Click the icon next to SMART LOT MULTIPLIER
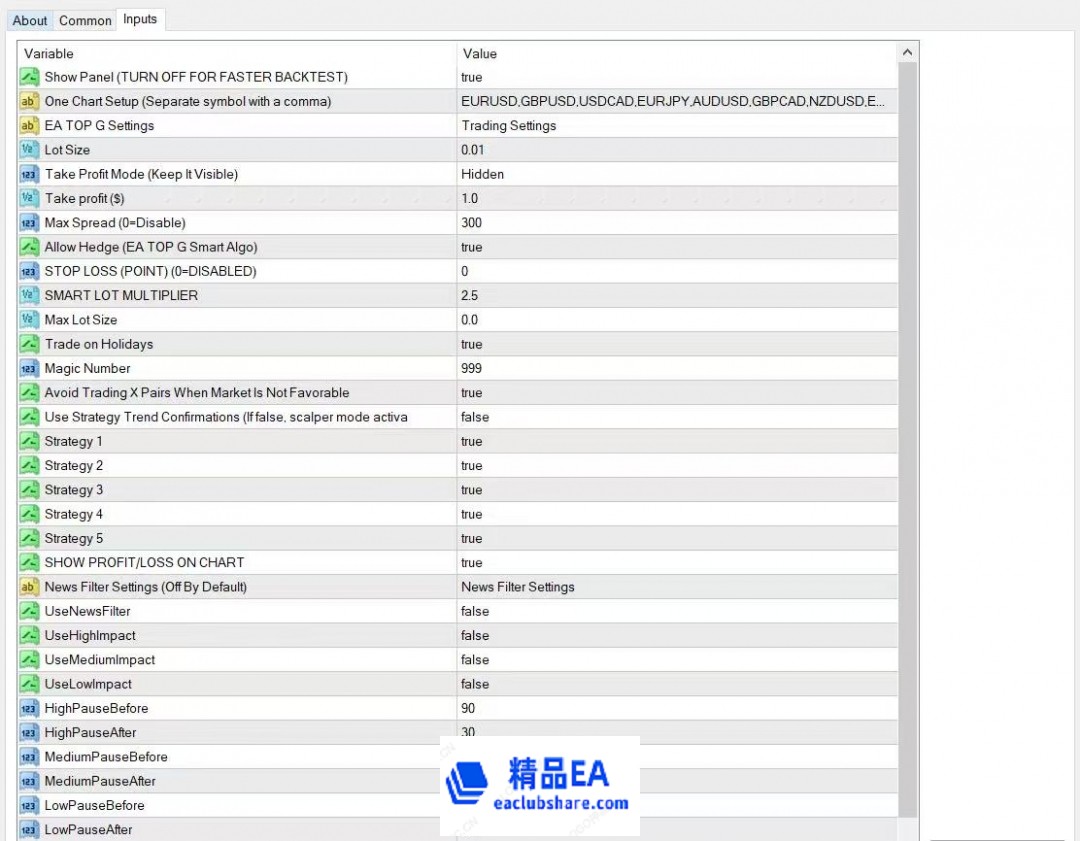Screen dimensions: 1080x841 point(29,296)
